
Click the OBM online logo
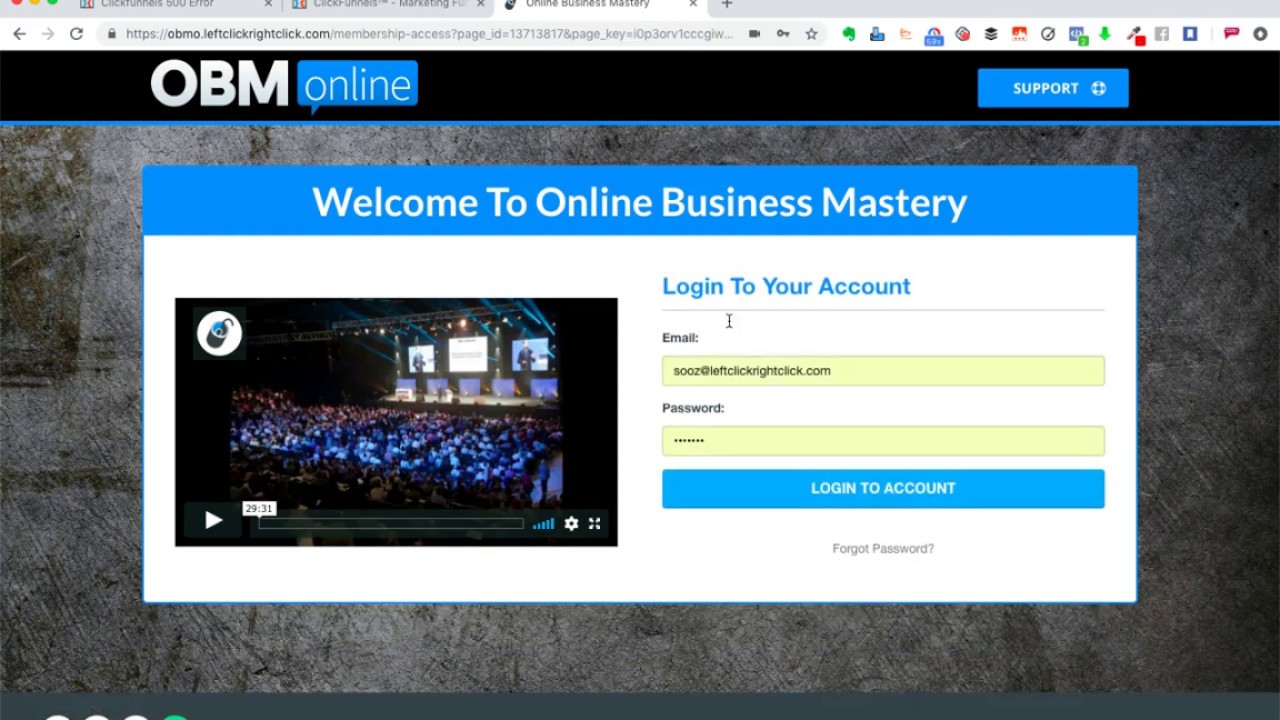[x=284, y=85]
